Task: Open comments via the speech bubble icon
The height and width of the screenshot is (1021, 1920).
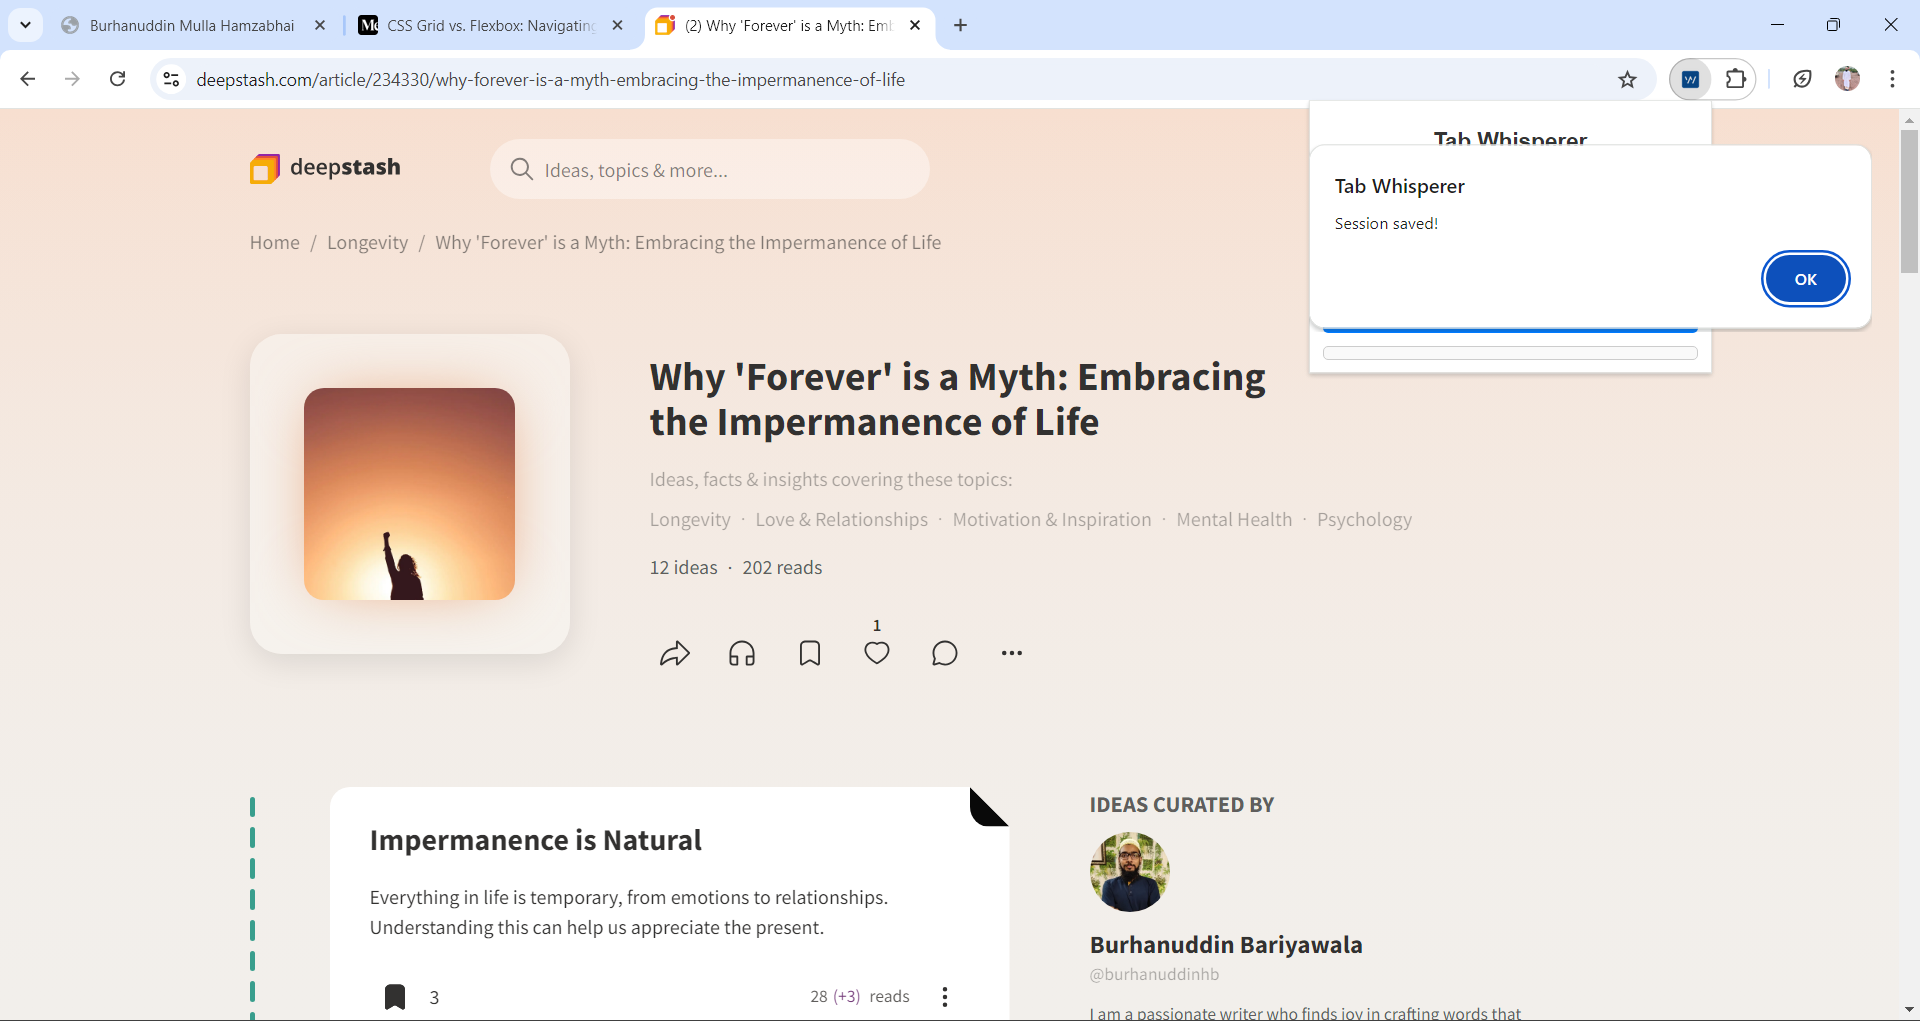Action: (x=944, y=654)
